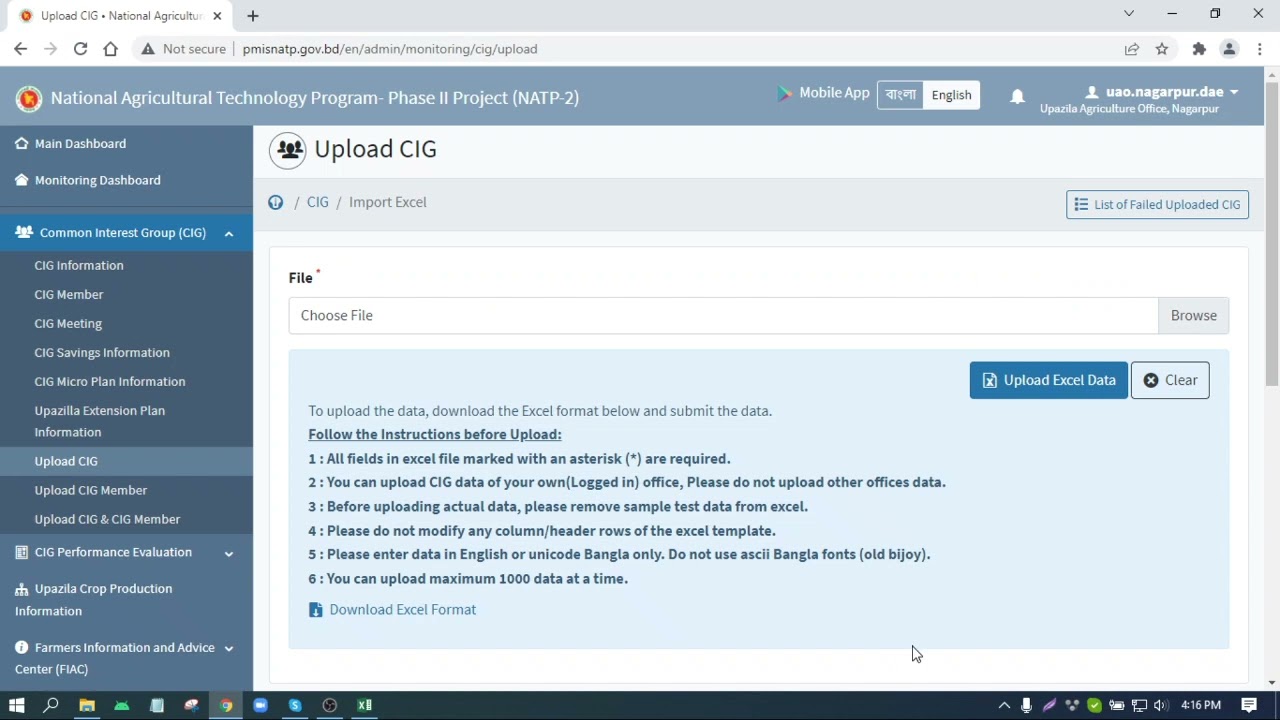This screenshot has height=720, width=1280.
Task: Open Chrome profile avatar
Action: click(x=1229, y=49)
